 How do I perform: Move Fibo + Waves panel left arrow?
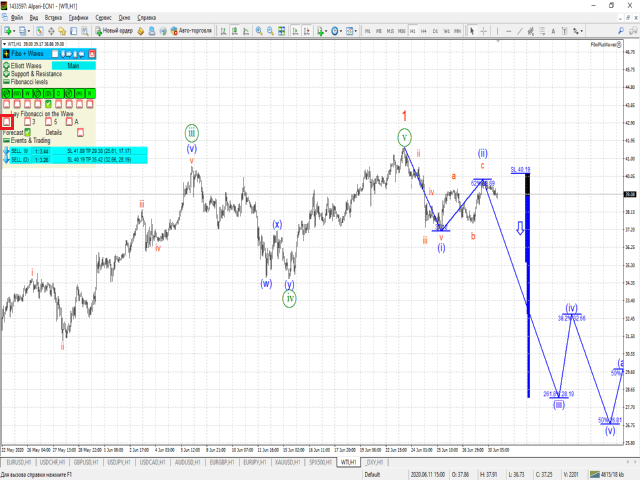pos(82,54)
